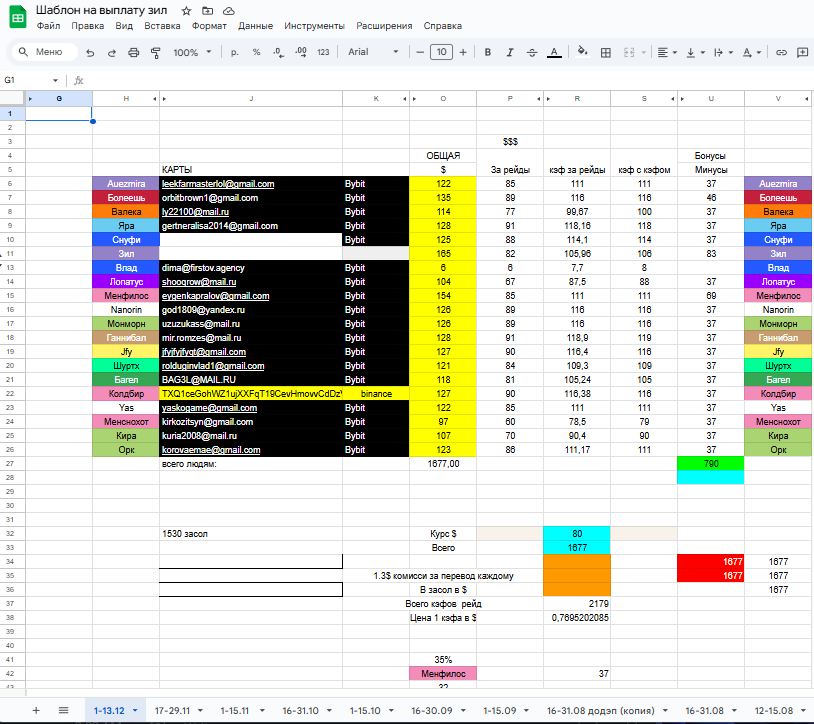Expand hidden columns after column K
Viewport: 814px width, 724px height.
(404, 99)
